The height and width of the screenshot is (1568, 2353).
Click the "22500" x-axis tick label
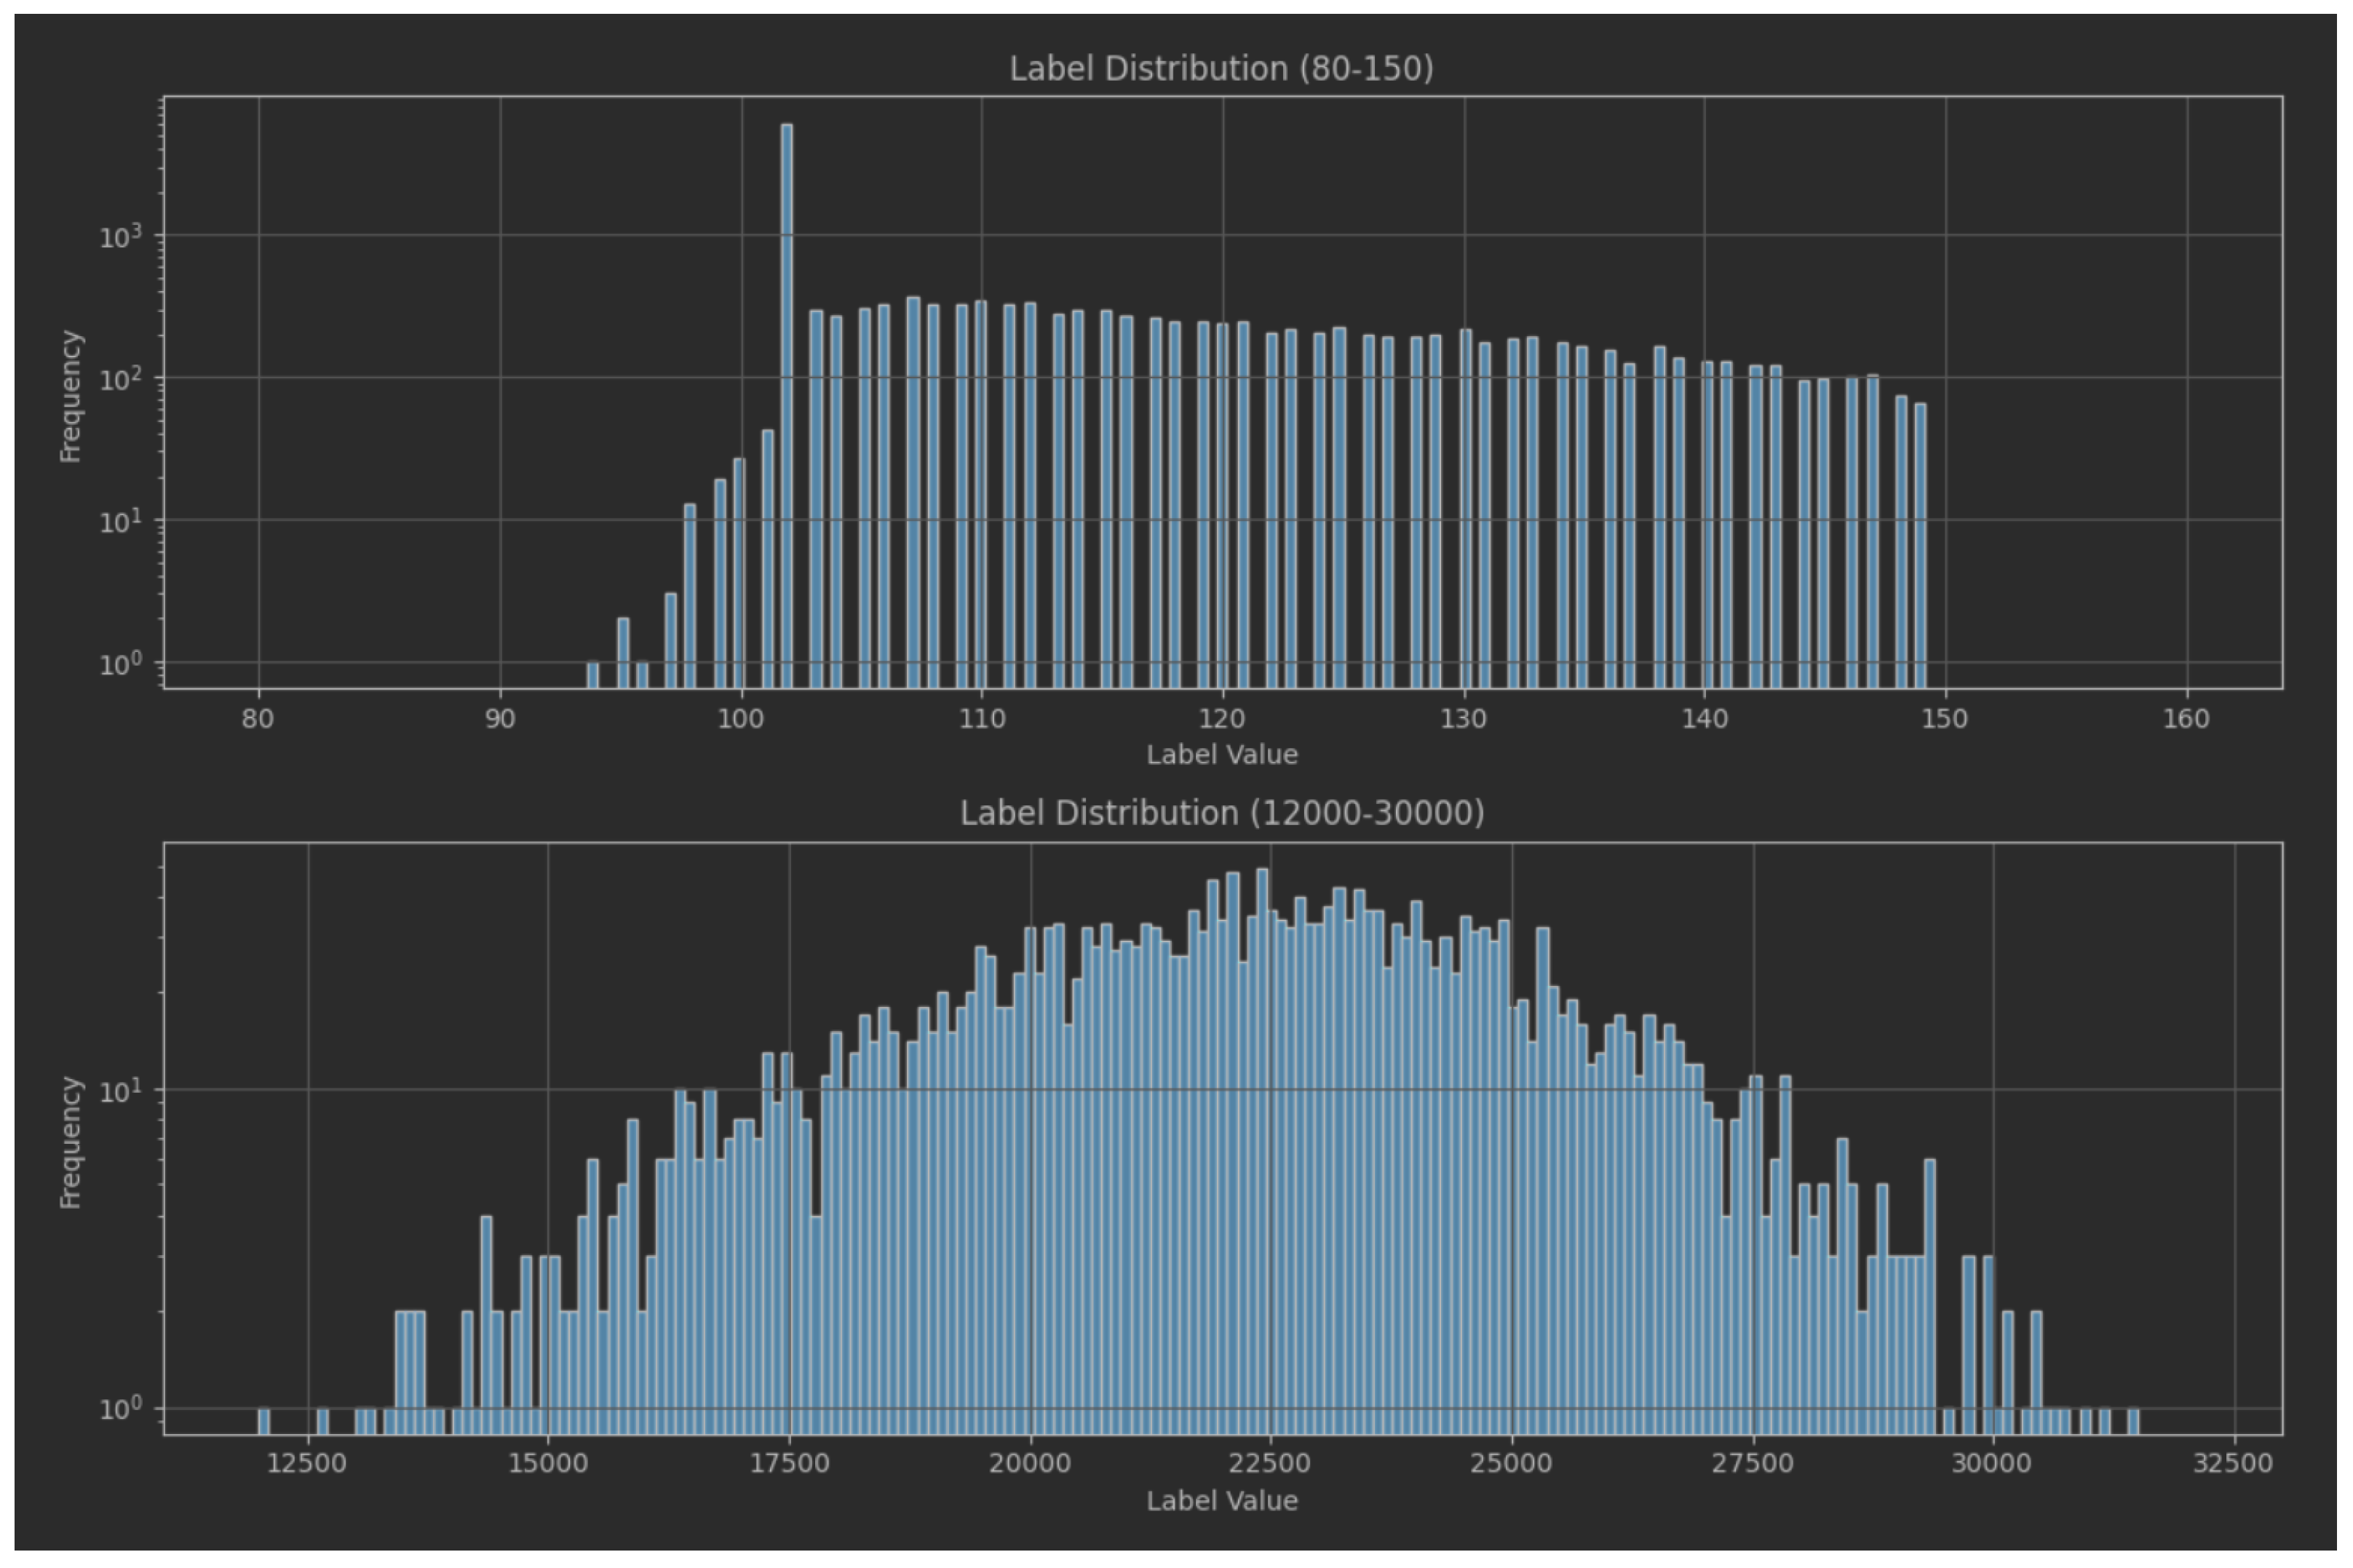point(1270,1463)
